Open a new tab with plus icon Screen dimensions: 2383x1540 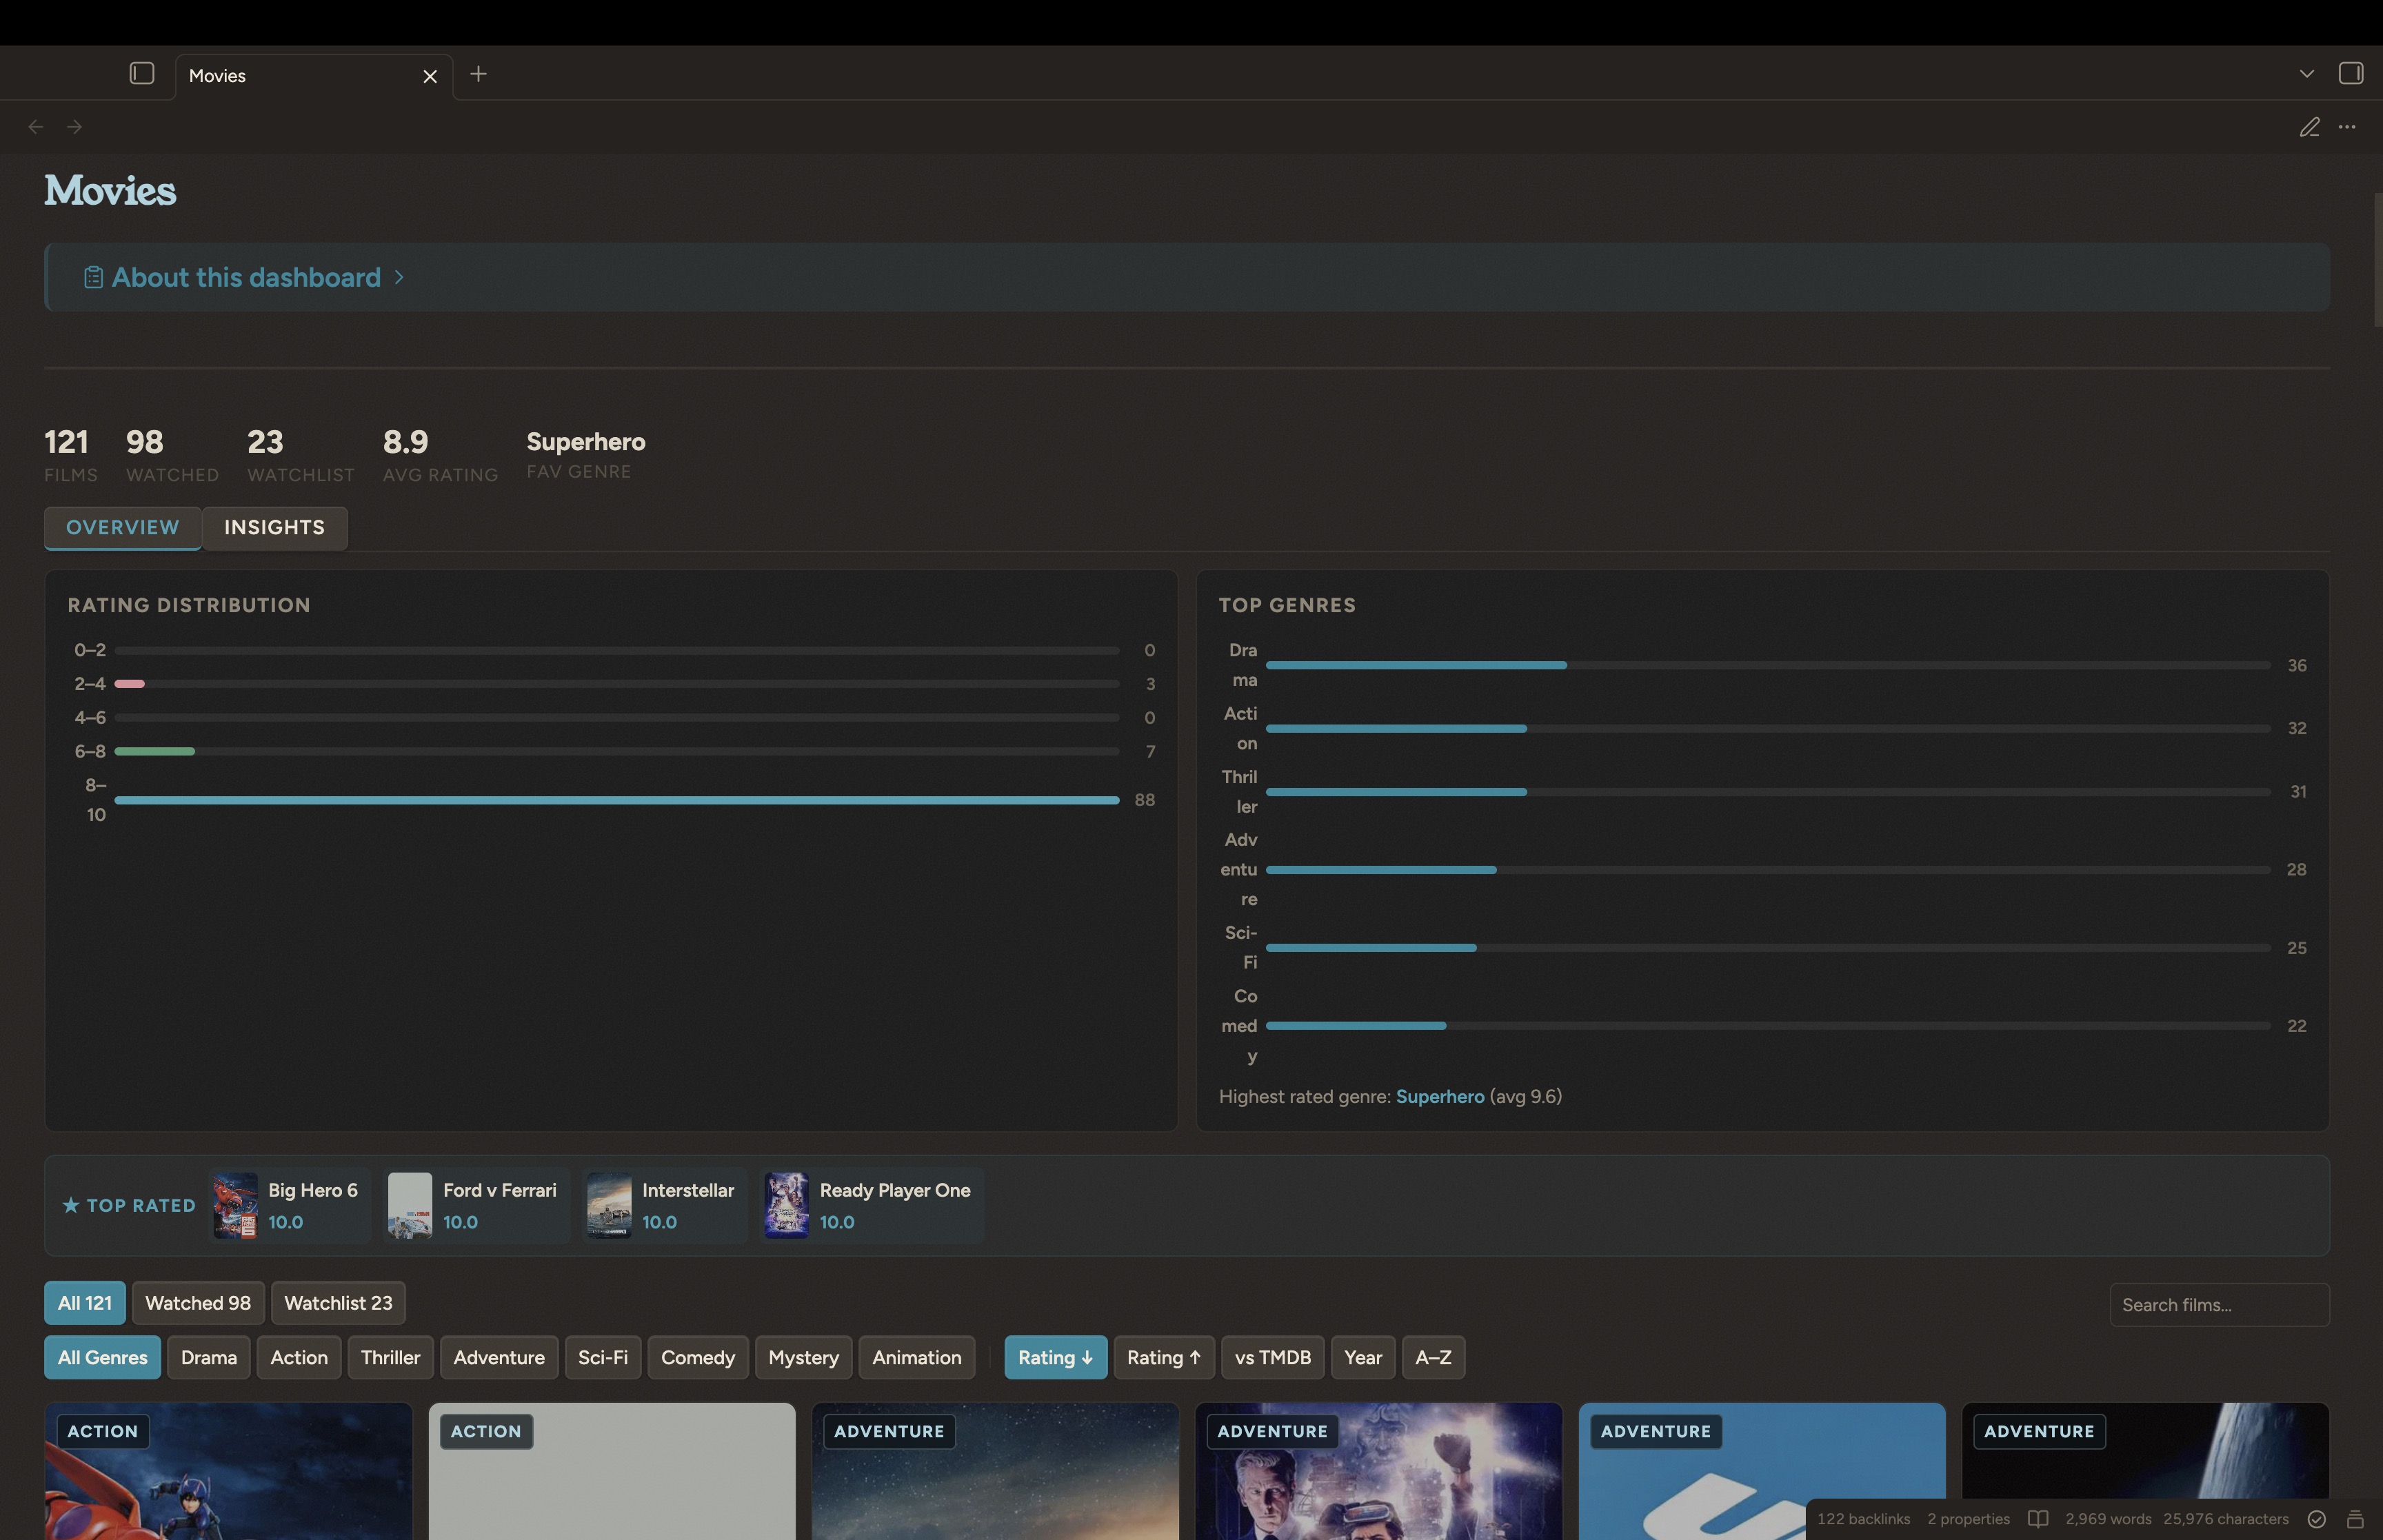pyautogui.click(x=478, y=74)
